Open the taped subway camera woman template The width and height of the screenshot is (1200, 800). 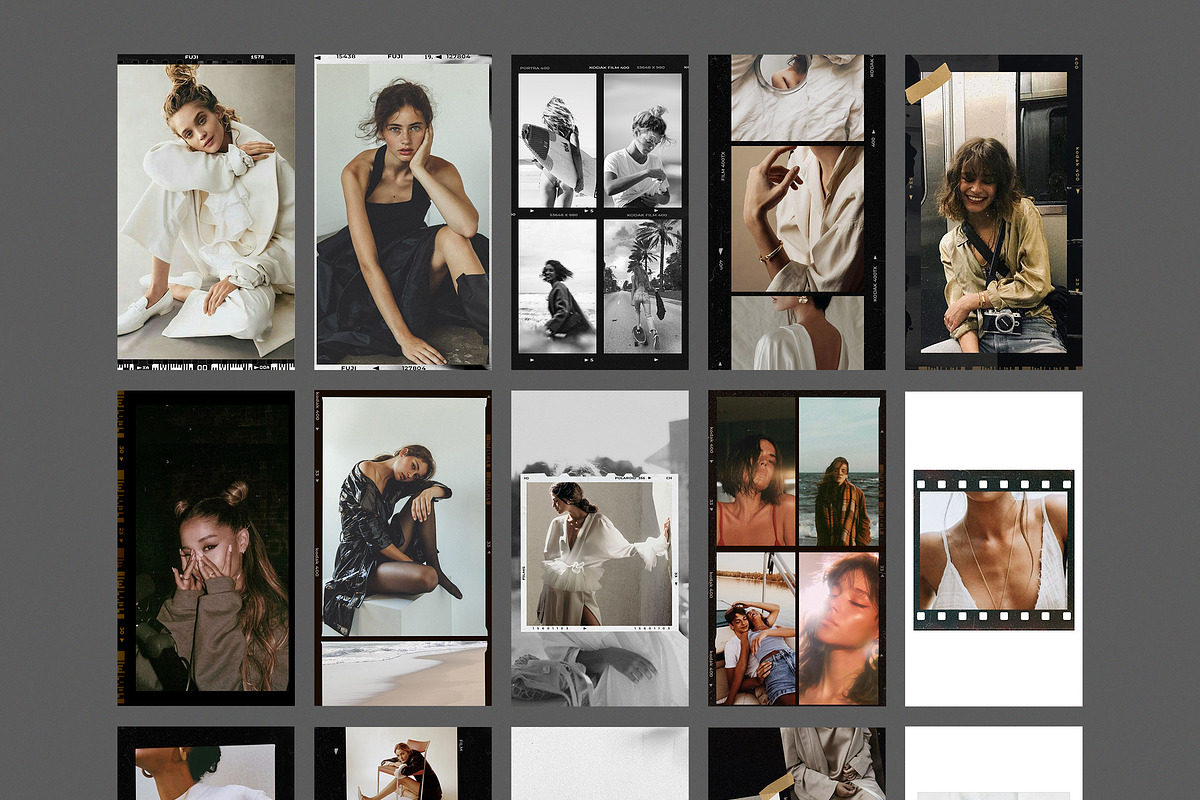994,212
